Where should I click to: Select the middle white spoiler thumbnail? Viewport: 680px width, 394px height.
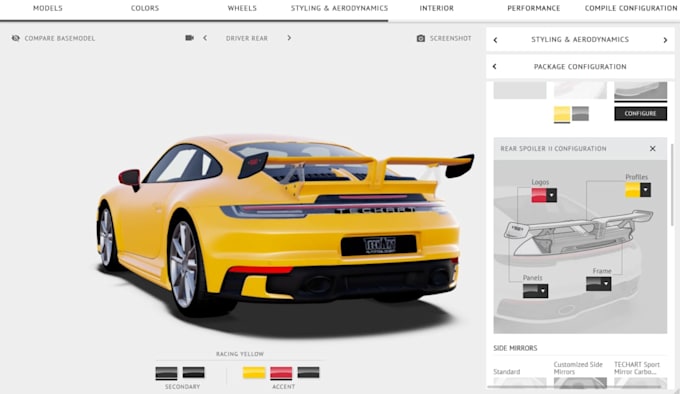point(580,91)
